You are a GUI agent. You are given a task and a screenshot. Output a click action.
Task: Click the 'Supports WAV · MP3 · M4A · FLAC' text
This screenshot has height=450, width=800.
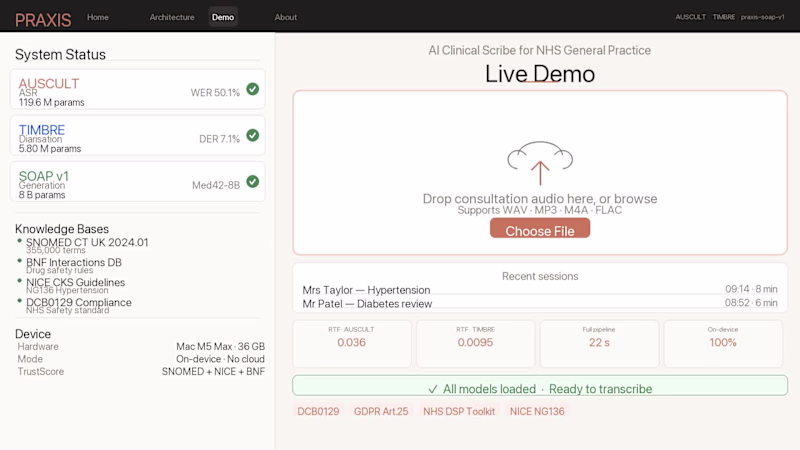[x=540, y=210]
